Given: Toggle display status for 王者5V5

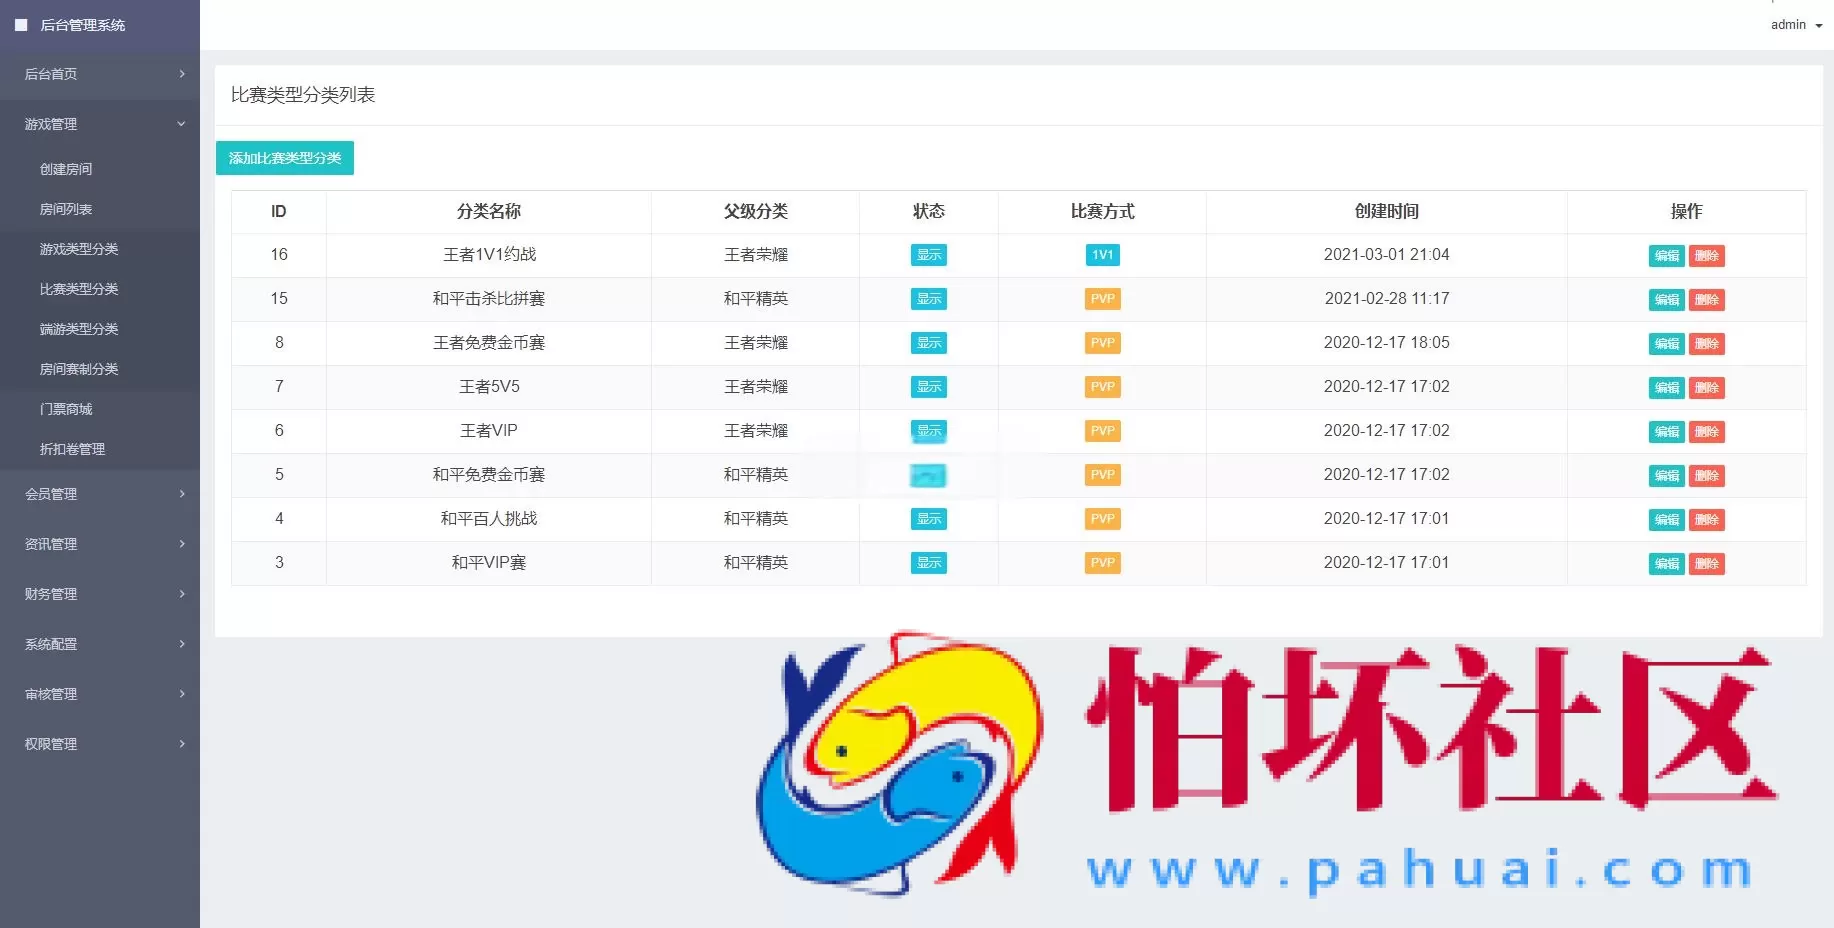Looking at the screenshot, I should (x=928, y=387).
